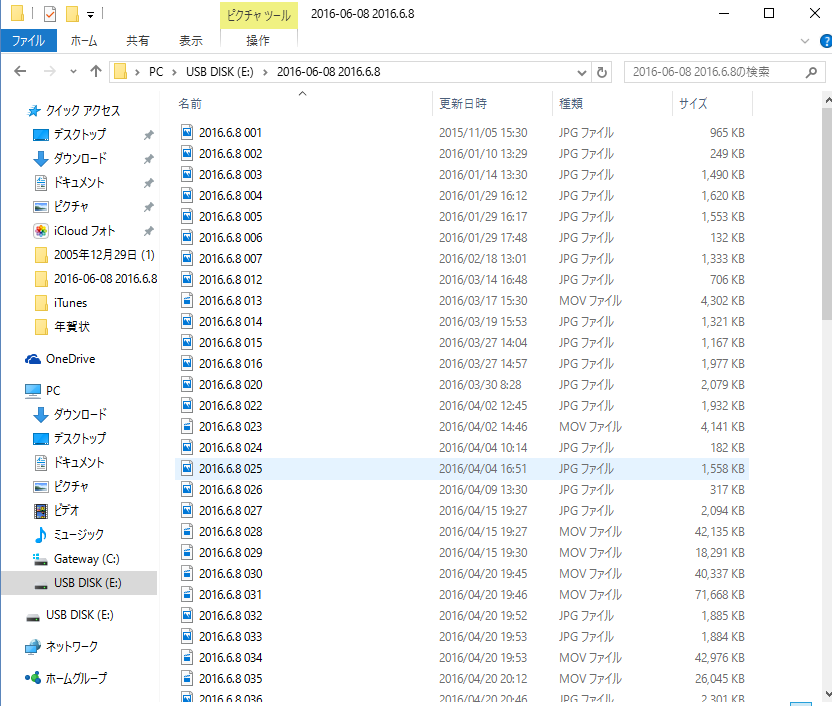Select file 2016.6.8 020

tap(230, 385)
